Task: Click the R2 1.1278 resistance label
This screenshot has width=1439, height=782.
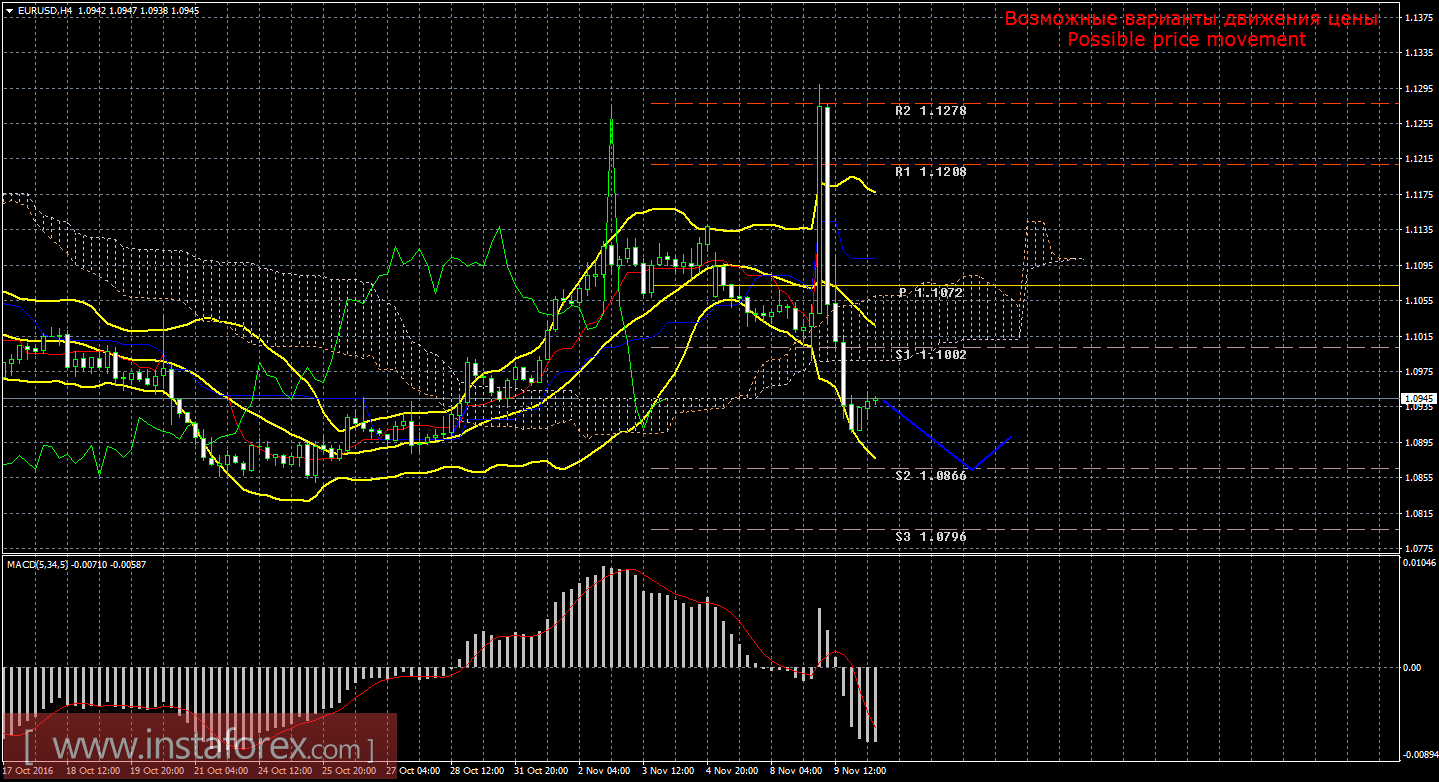Action: pos(930,111)
